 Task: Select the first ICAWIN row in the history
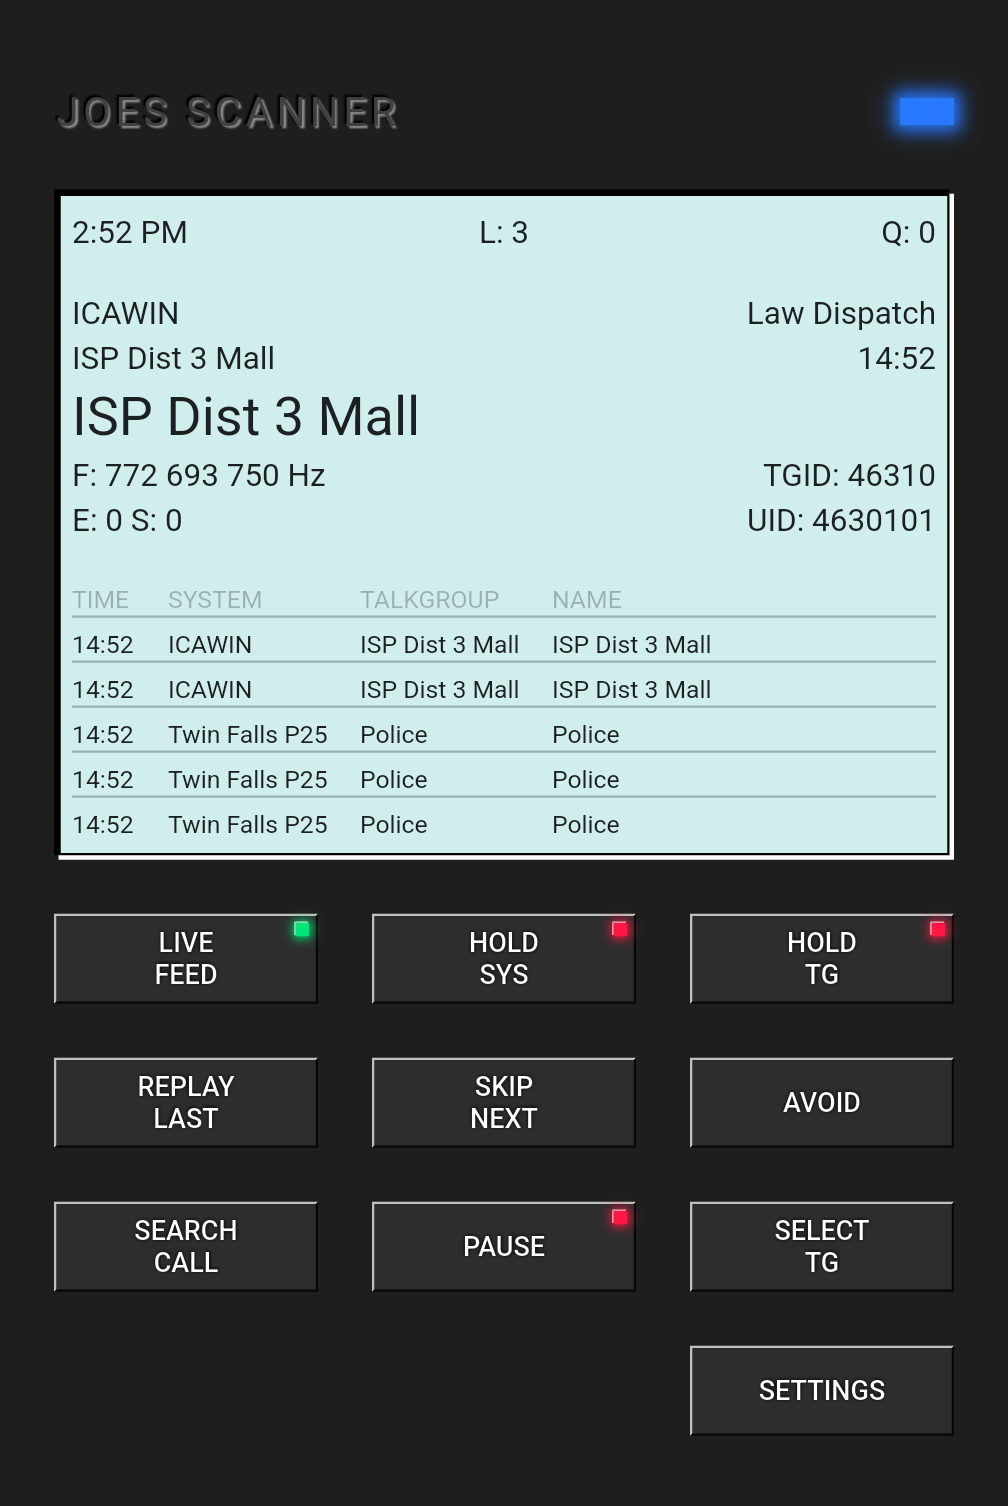click(400, 644)
